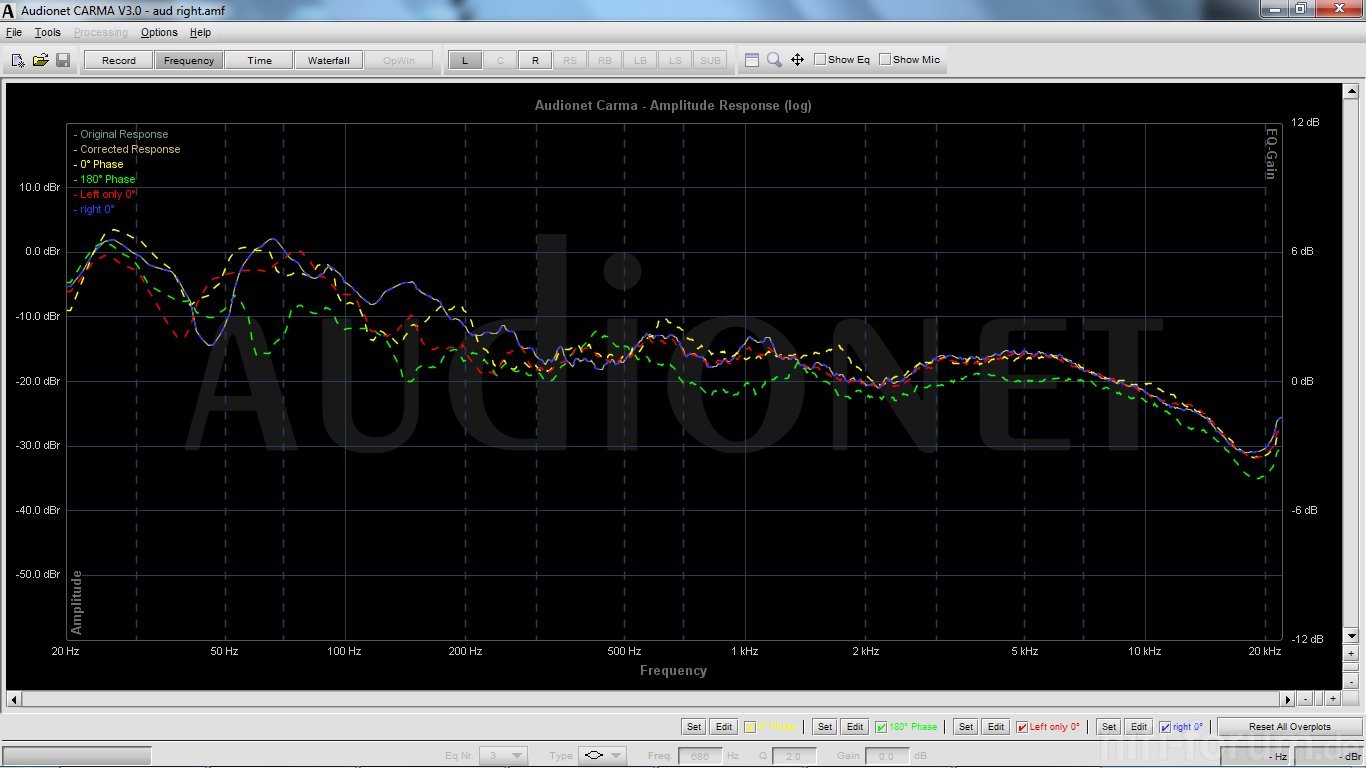Click the vertical zoom plus button
The width and height of the screenshot is (1366, 768).
pyautogui.click(x=1351, y=653)
